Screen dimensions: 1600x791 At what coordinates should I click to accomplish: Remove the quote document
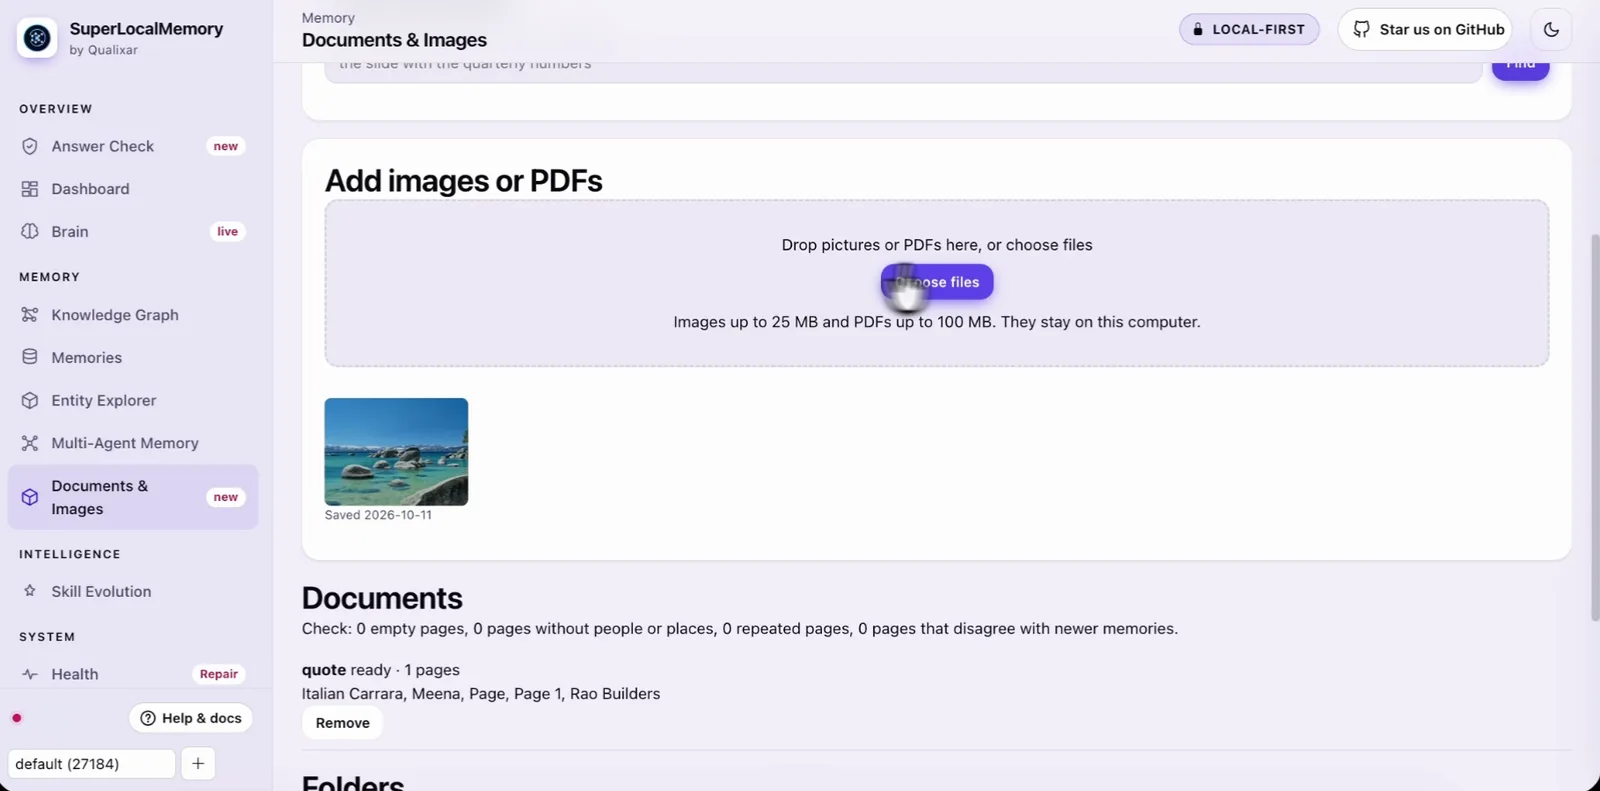(x=342, y=723)
